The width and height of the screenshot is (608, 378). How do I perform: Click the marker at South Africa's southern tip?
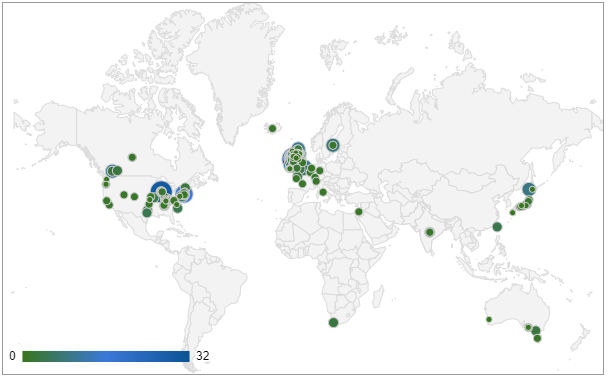tap(333, 323)
